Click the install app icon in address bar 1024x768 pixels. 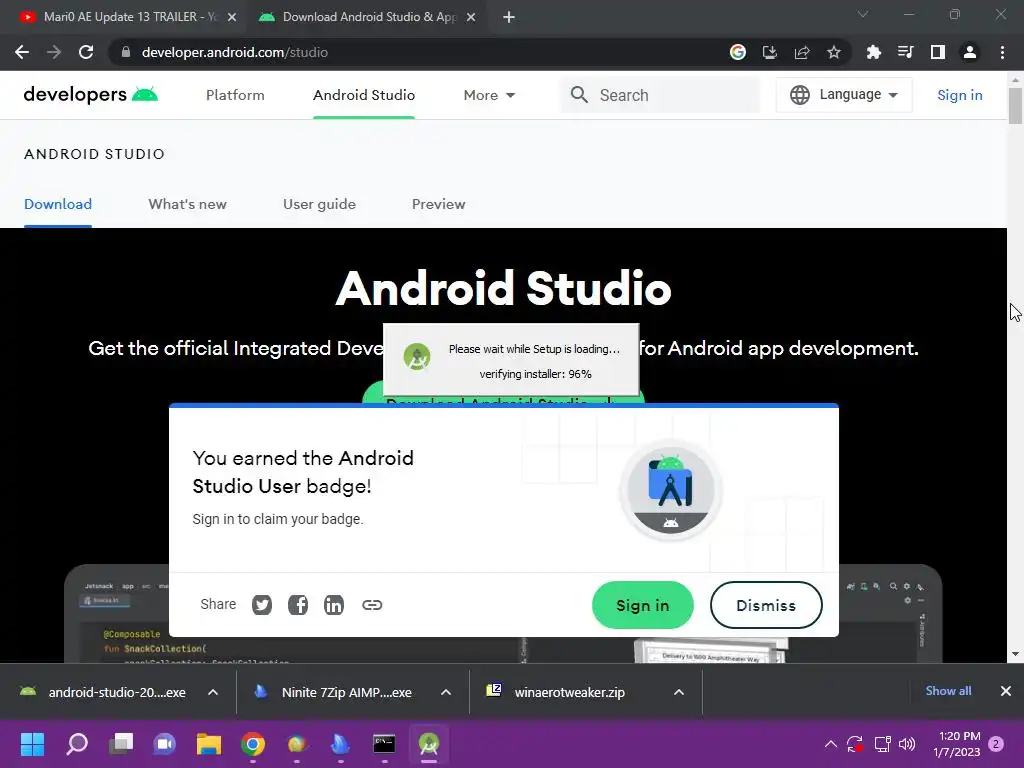(x=769, y=52)
